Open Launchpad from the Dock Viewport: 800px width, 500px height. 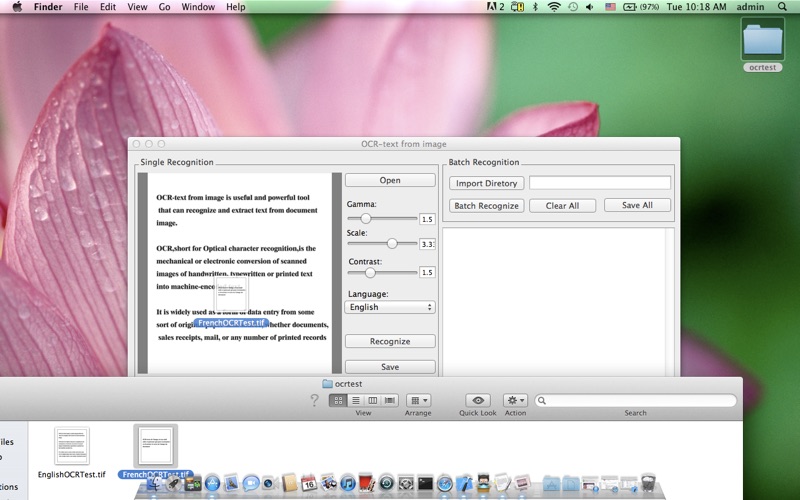point(174,483)
